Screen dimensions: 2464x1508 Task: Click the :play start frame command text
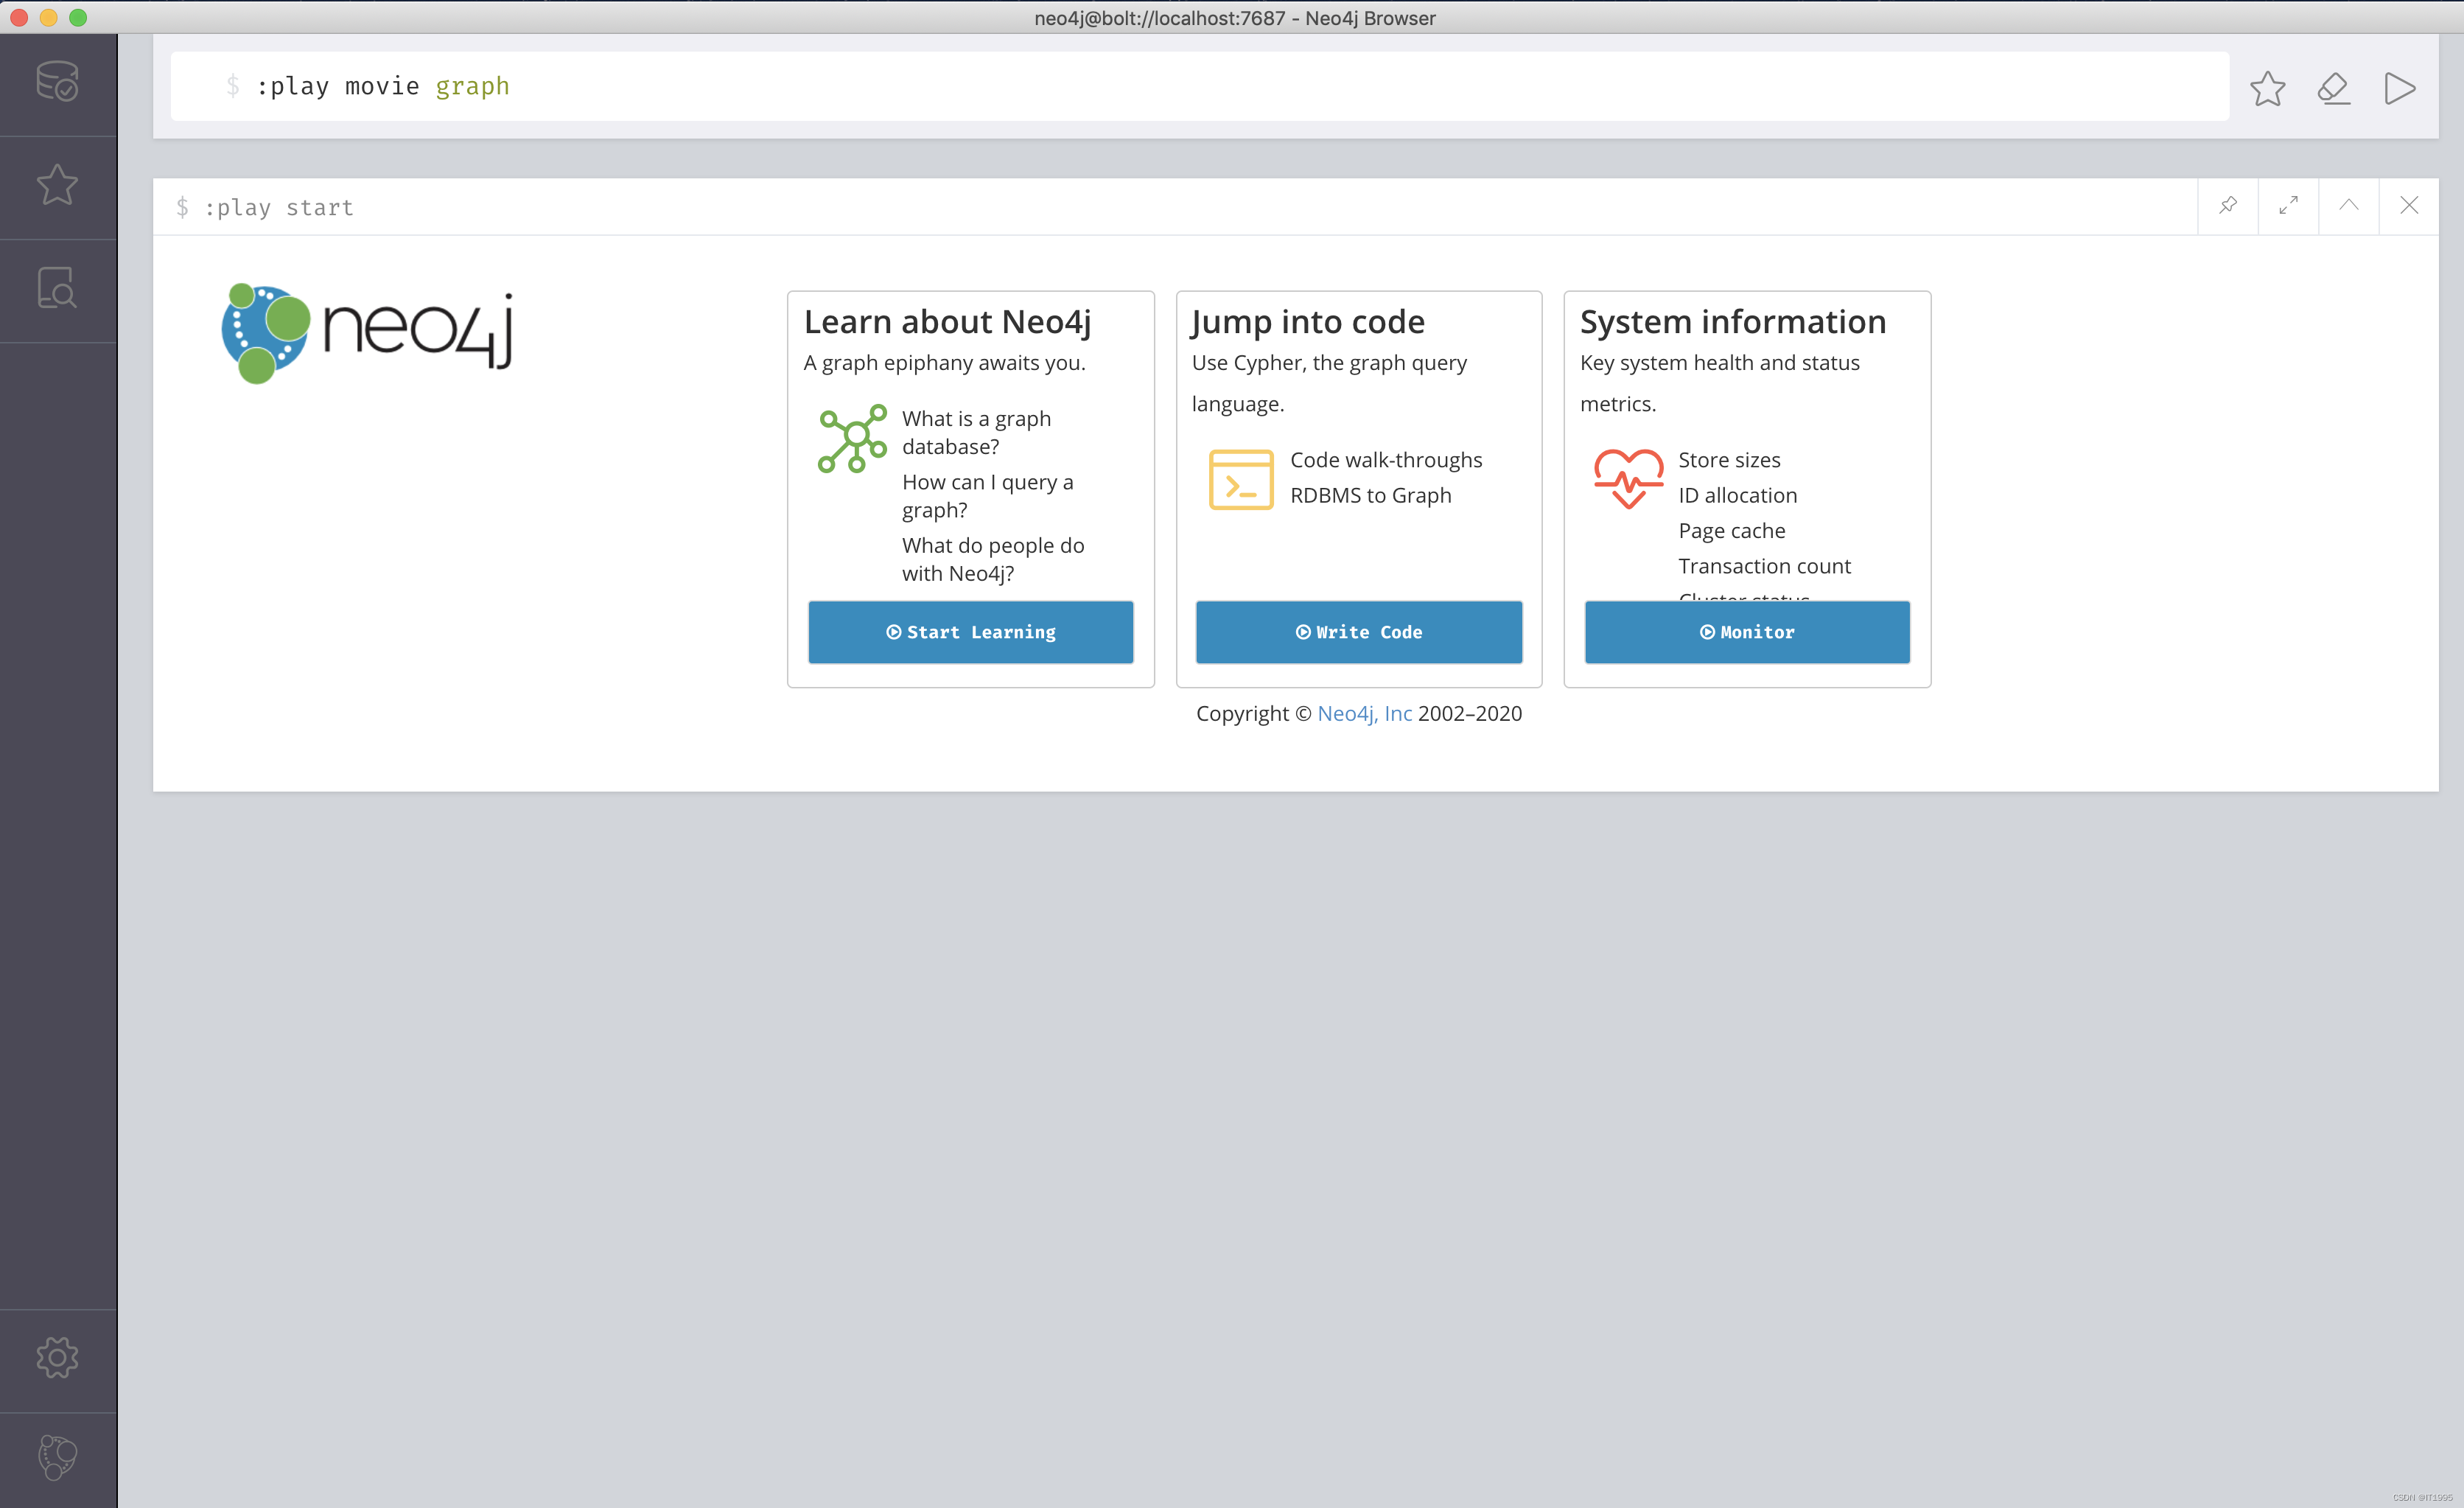[x=279, y=207]
